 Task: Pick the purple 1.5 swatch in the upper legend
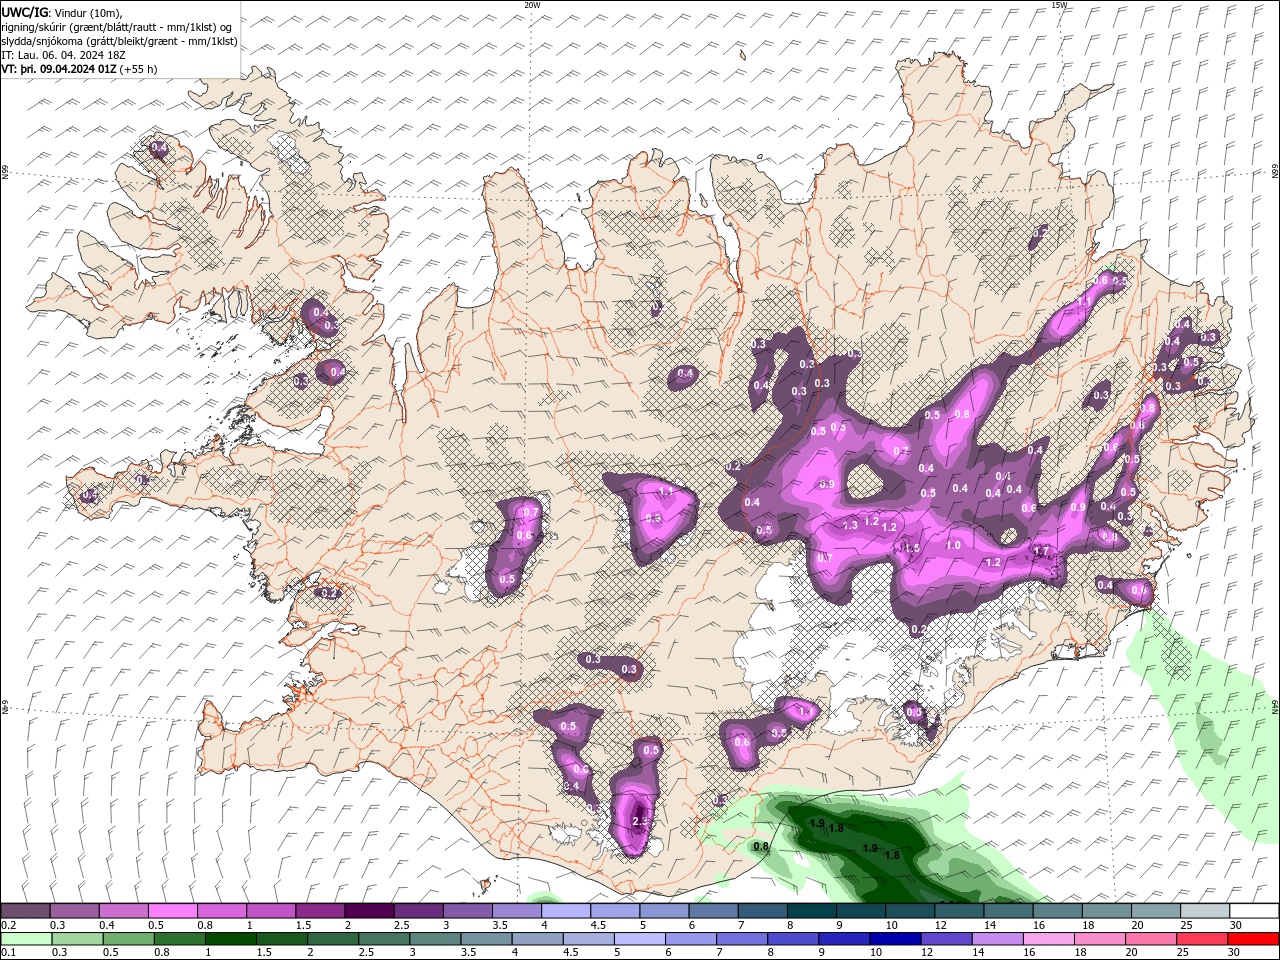(x=319, y=911)
